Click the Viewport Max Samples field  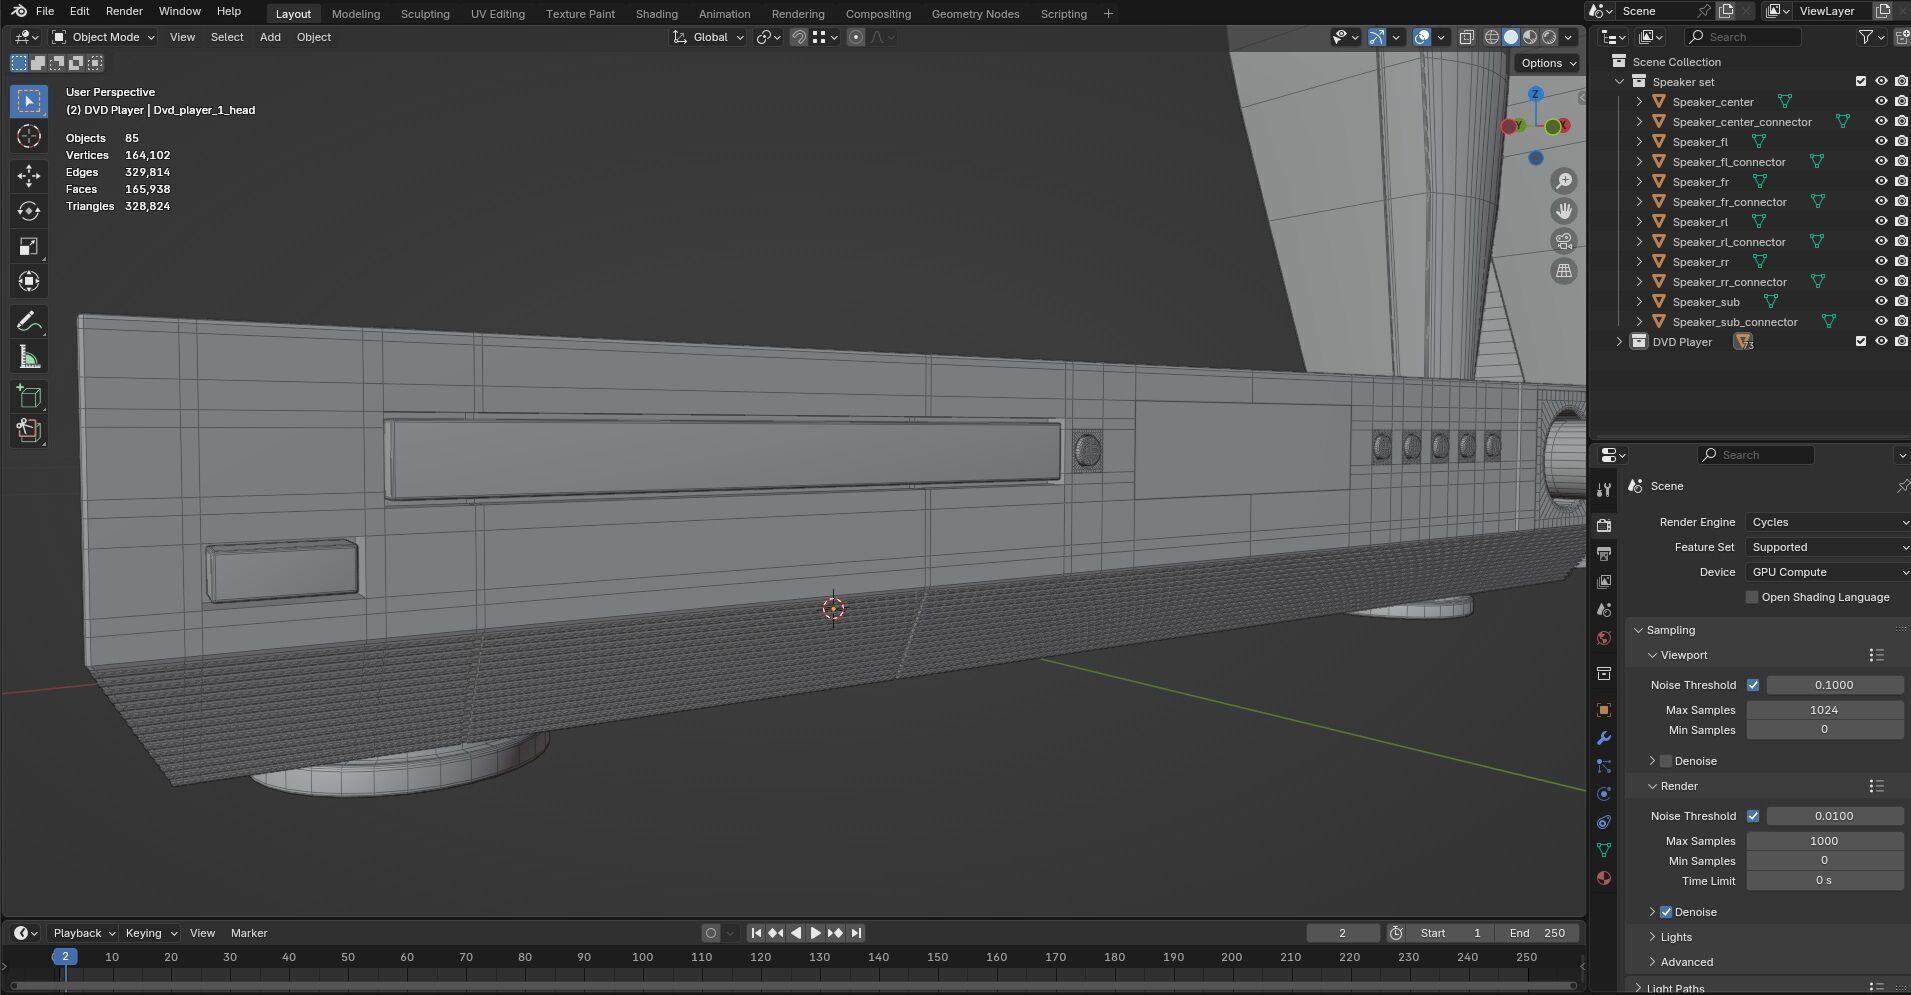[1824, 710]
